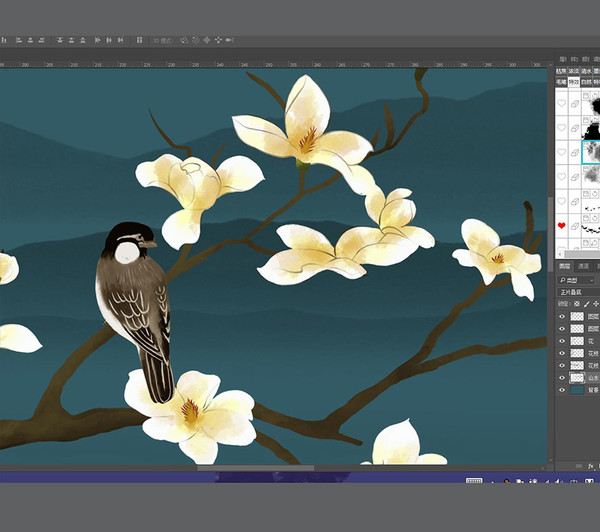Click the auto-align layers icon
Viewport: 600px width, 532px height.
(139, 40)
